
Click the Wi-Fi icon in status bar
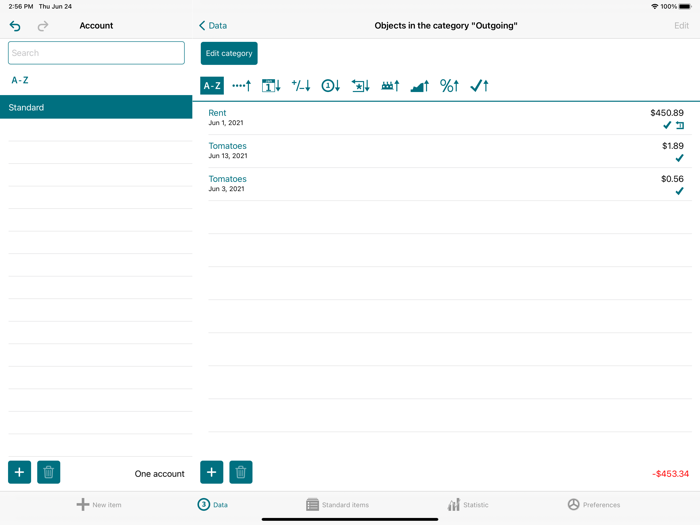click(x=654, y=6)
